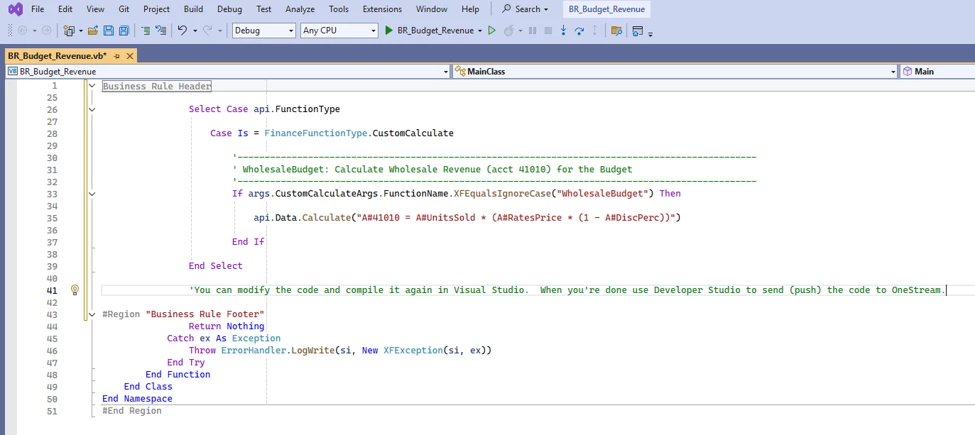Image resolution: width=975 pixels, height=435 pixels.
Task: Click the Step Over icon
Action: pyautogui.click(x=579, y=30)
